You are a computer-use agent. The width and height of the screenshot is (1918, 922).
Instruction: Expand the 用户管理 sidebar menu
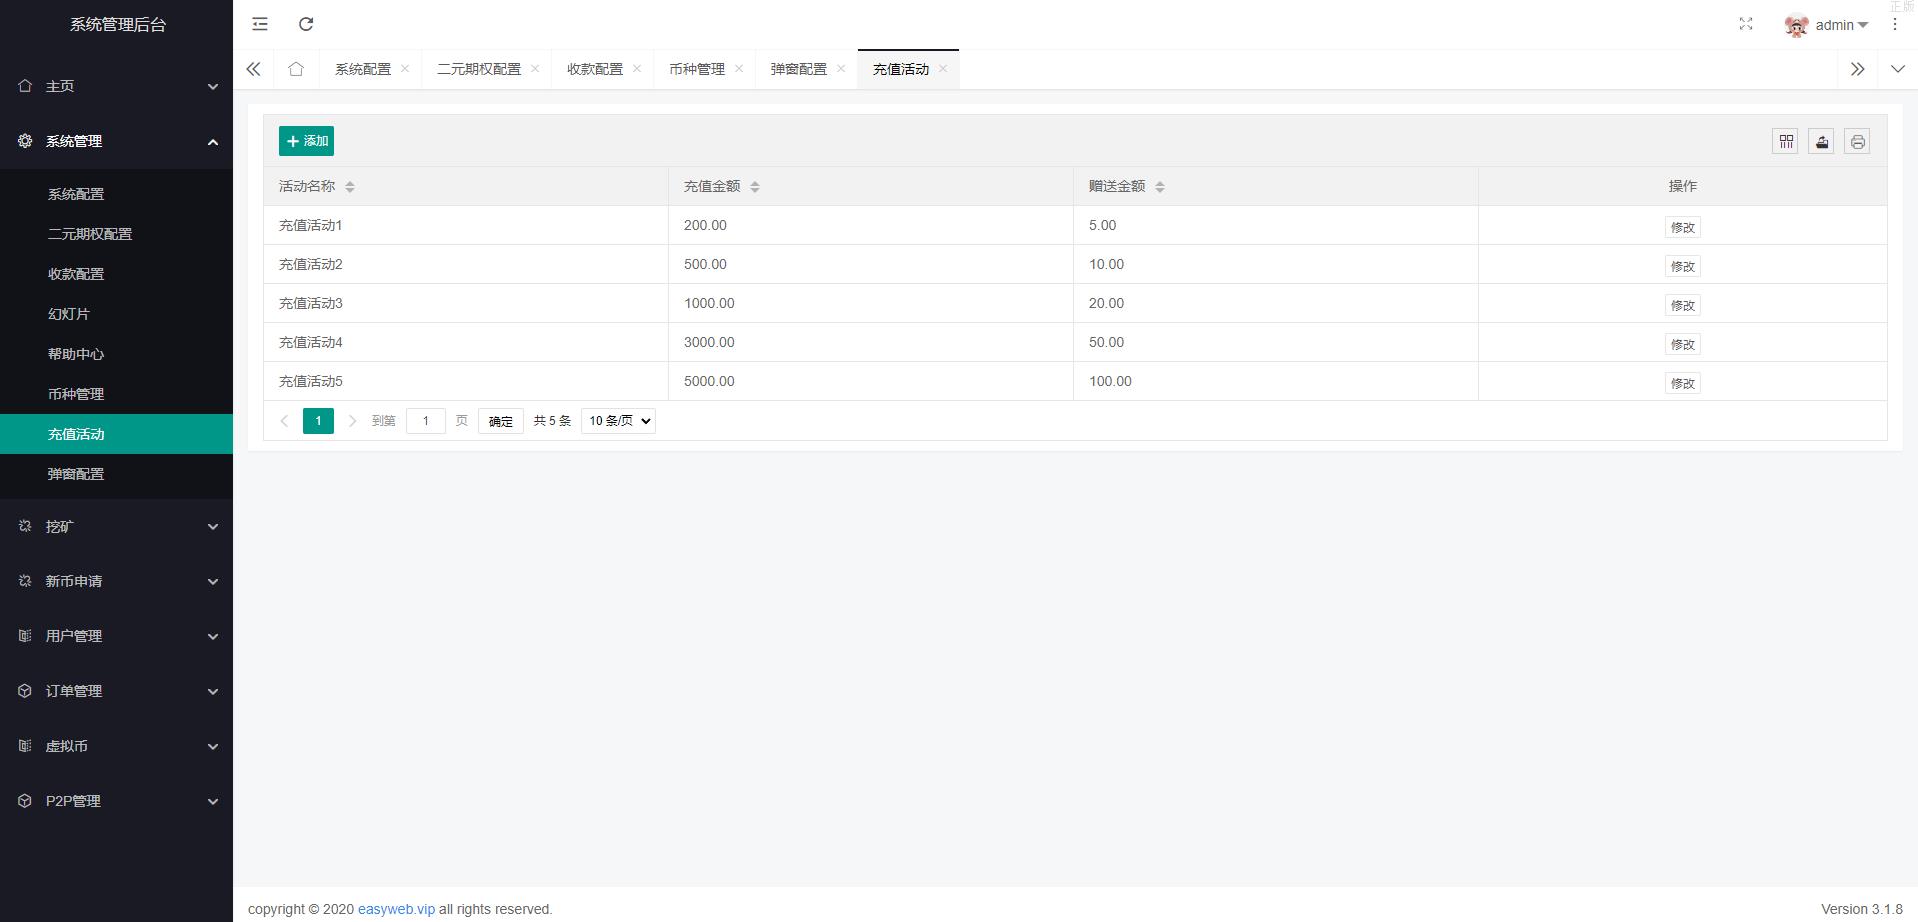116,636
